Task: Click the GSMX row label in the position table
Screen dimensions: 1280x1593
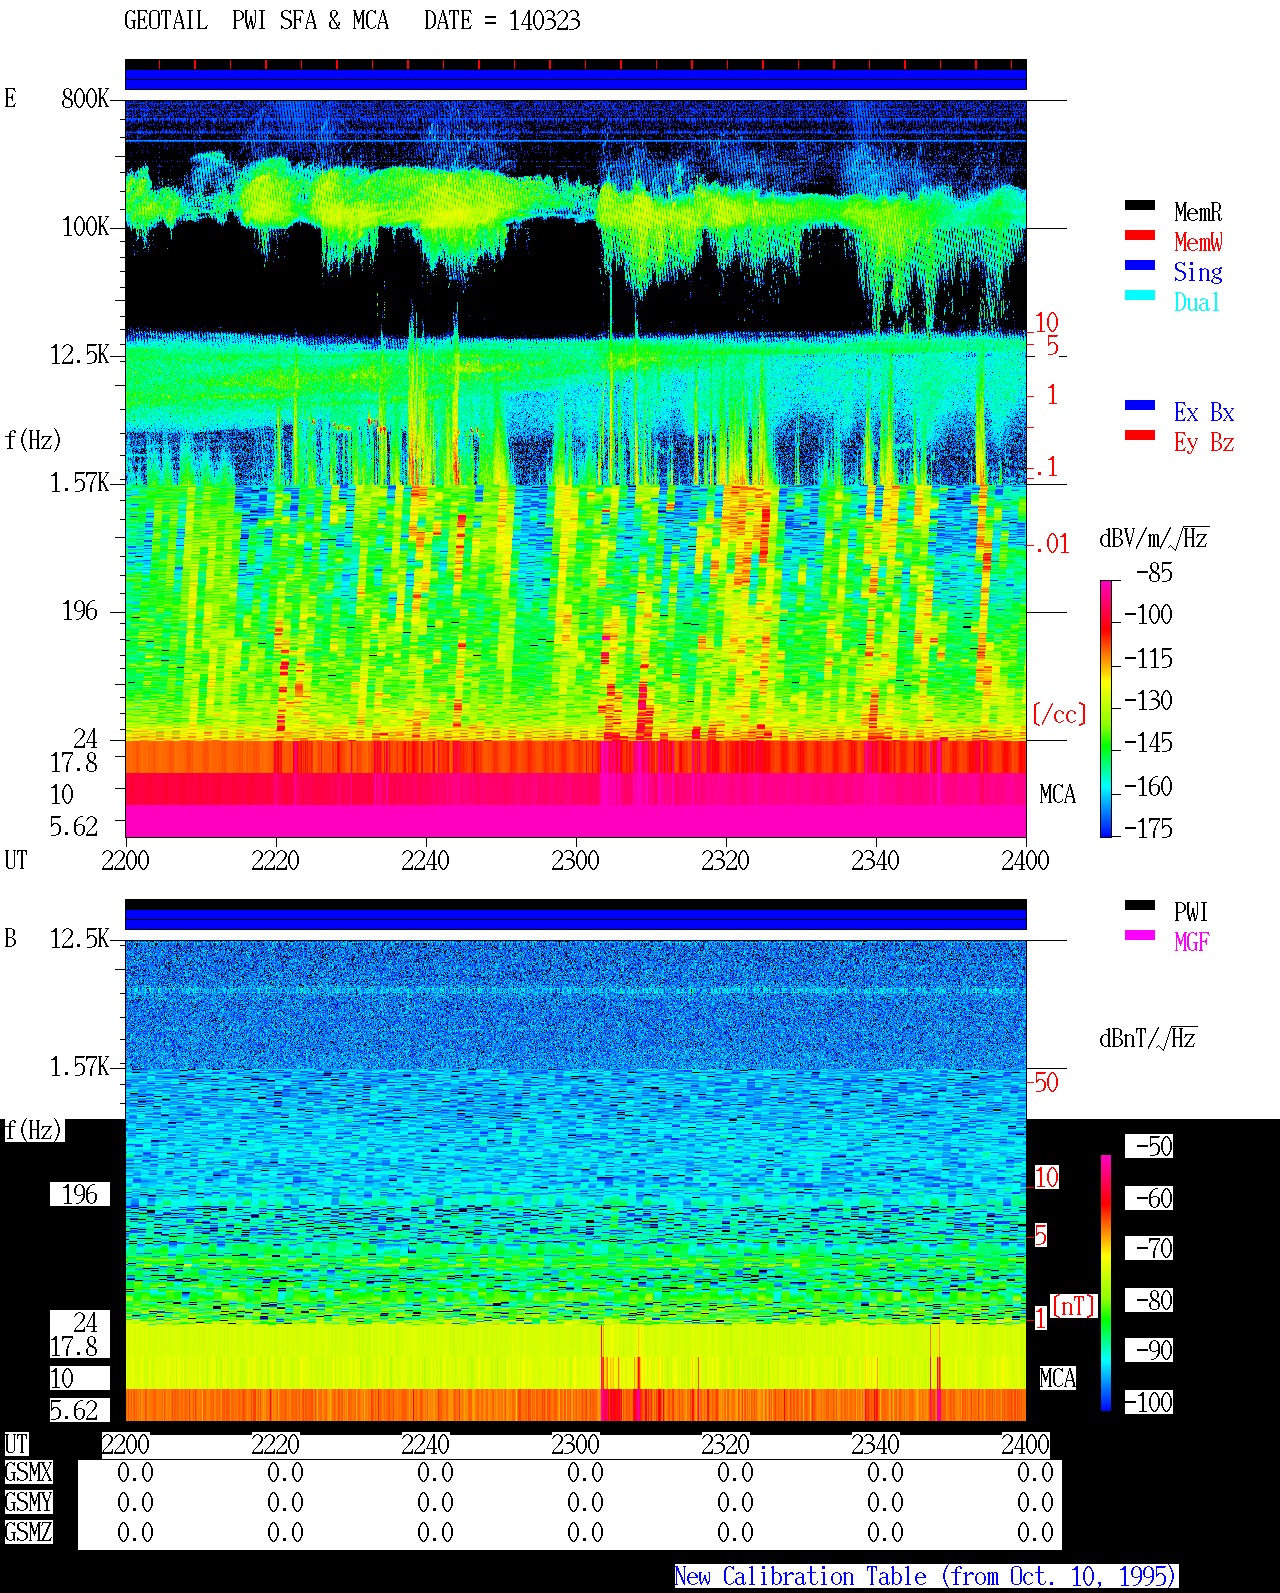Action: coord(28,1473)
